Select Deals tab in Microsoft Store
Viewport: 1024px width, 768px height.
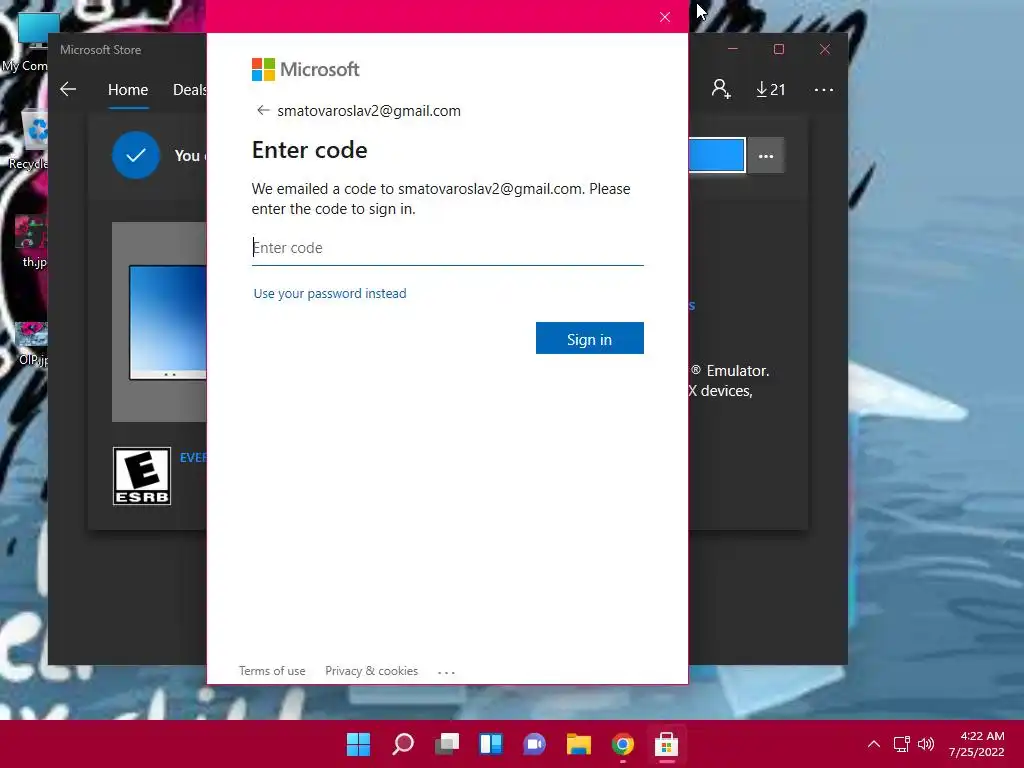189,89
